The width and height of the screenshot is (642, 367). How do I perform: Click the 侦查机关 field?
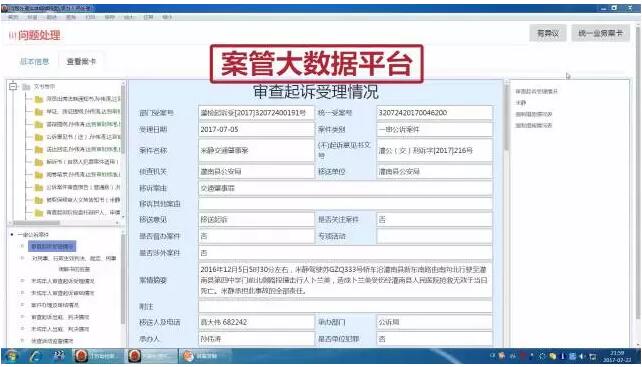point(256,172)
